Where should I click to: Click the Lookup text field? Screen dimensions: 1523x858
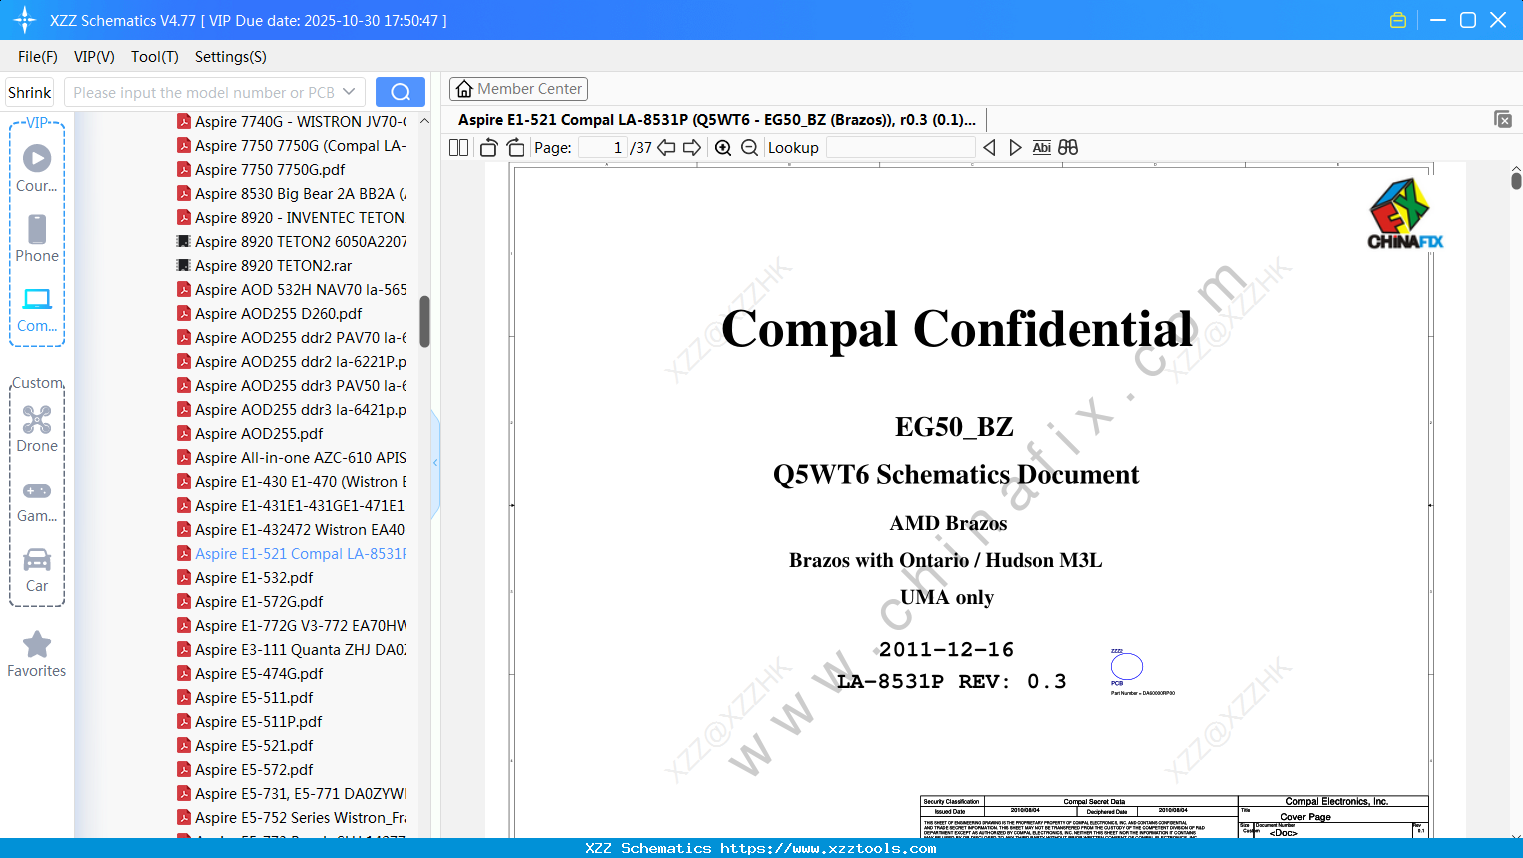(900, 148)
